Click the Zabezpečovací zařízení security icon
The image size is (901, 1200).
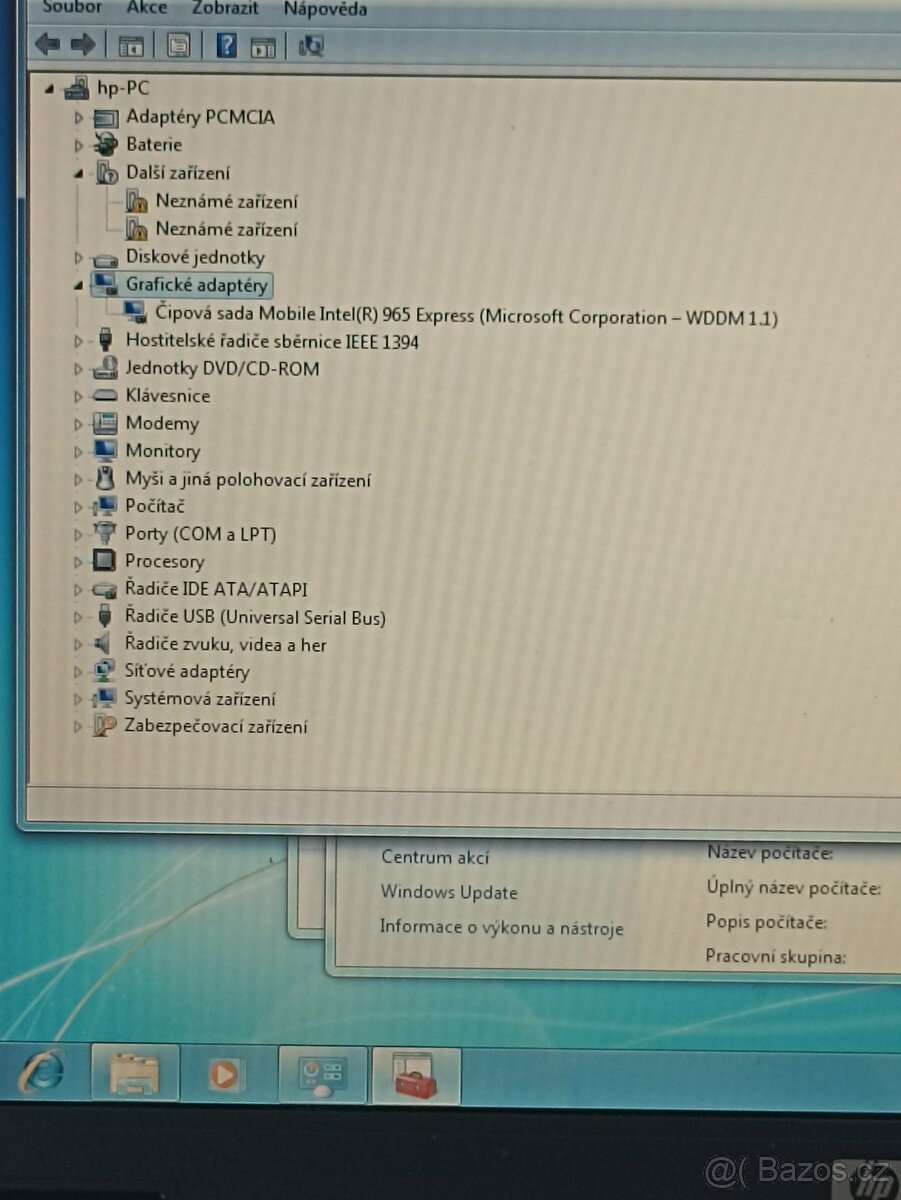point(104,726)
